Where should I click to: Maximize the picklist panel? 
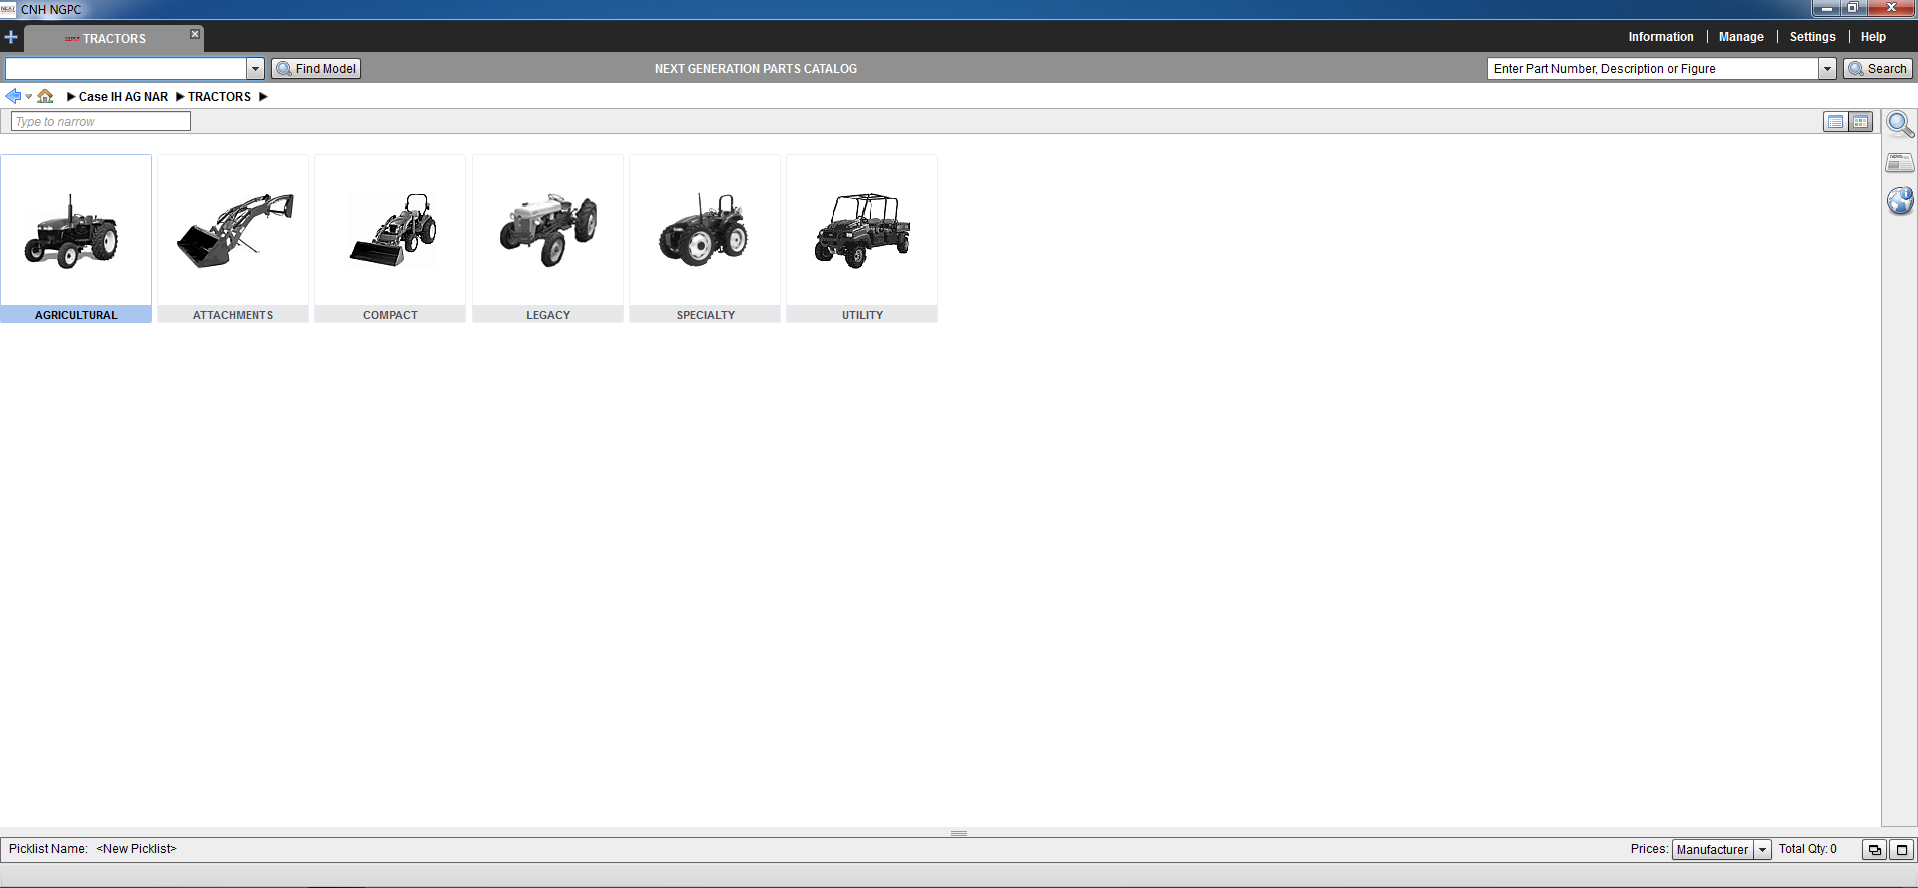click(x=1901, y=850)
